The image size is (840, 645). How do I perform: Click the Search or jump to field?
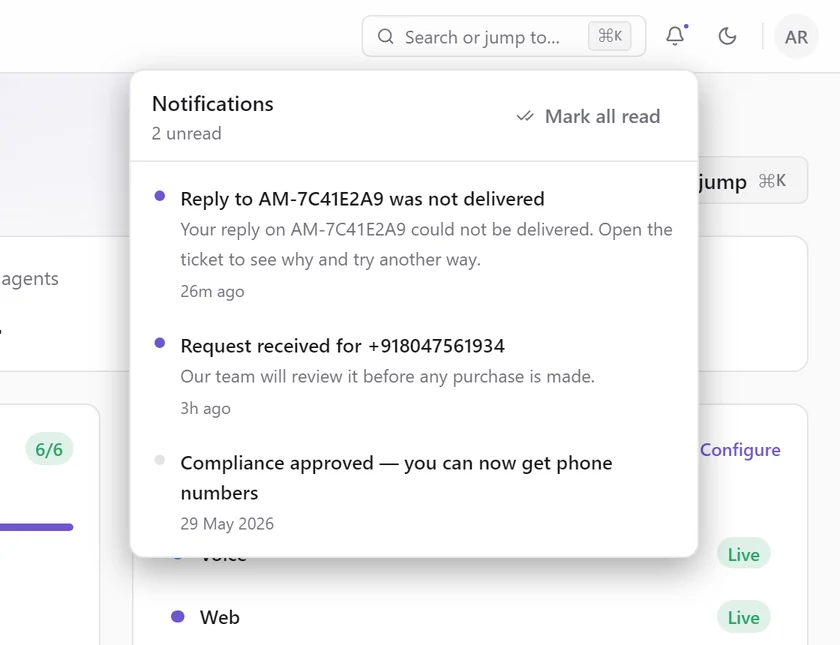(504, 36)
